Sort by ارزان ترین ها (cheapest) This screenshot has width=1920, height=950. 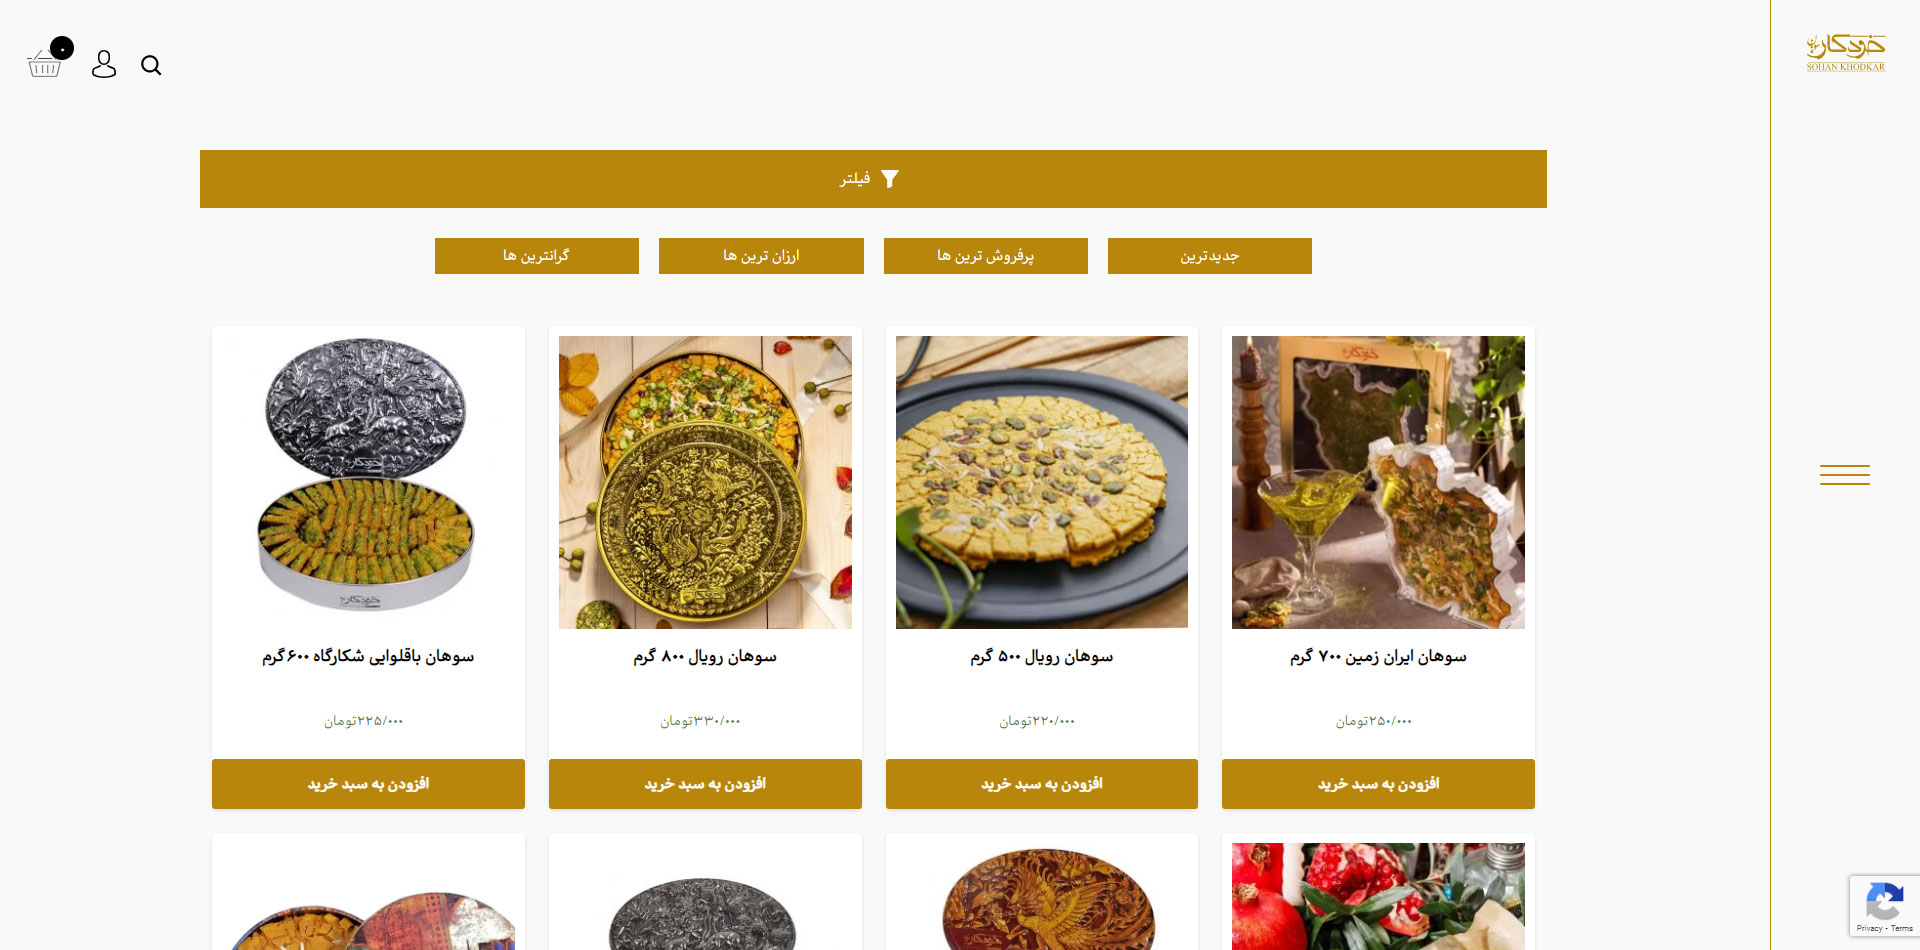coord(761,256)
